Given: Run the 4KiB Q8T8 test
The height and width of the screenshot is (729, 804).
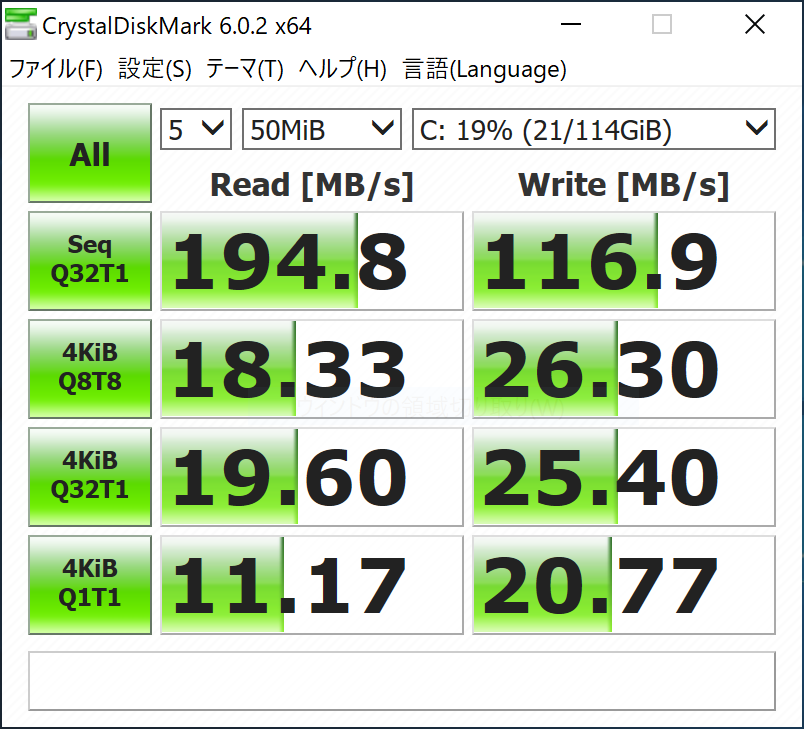Looking at the screenshot, I should [x=90, y=368].
